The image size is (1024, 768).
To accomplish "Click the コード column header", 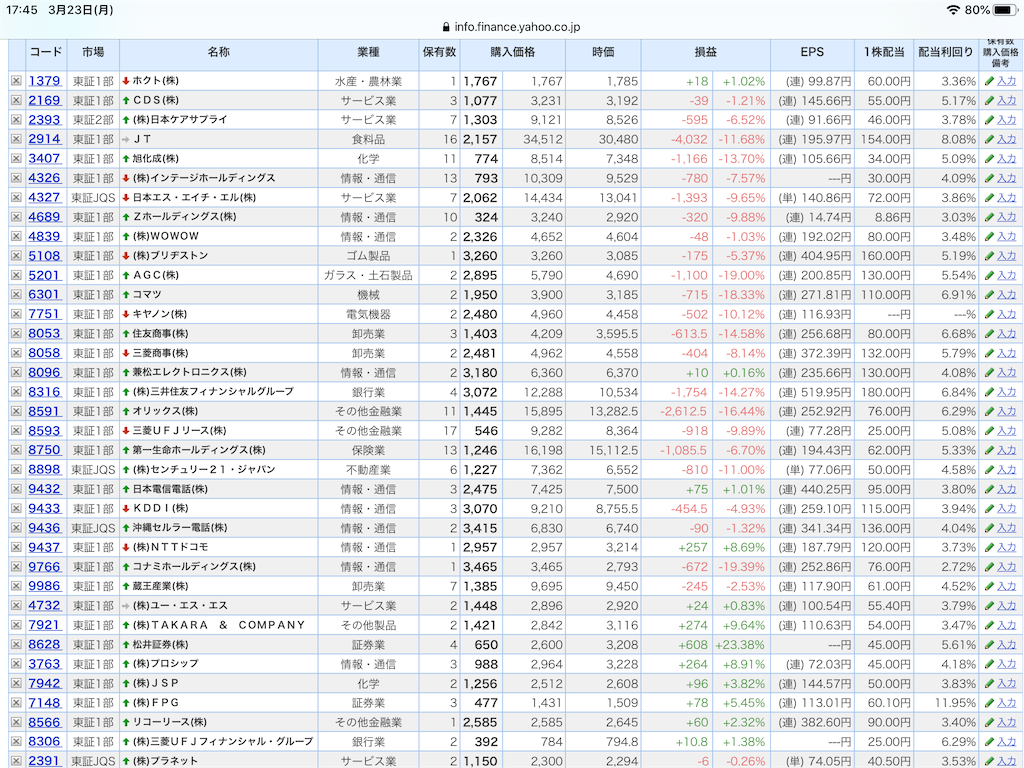I will [x=46, y=52].
